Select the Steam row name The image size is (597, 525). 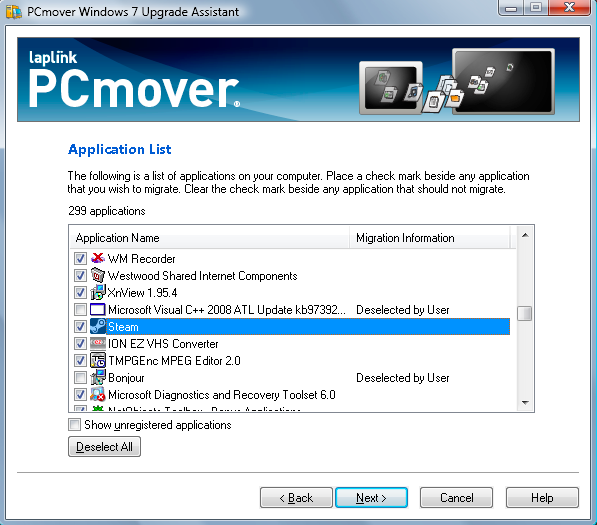[123, 327]
